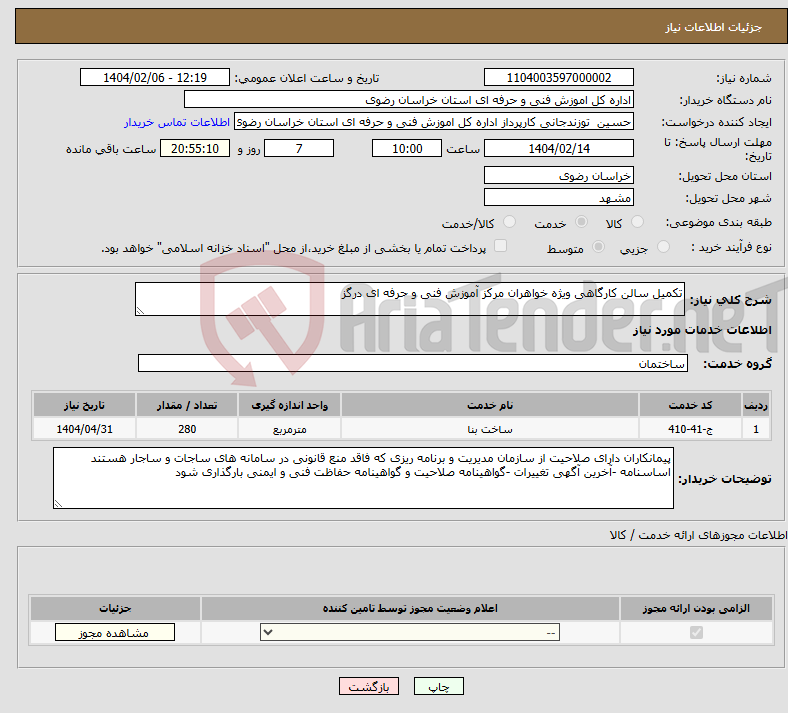Click the resize handle of description textarea

click(140, 311)
